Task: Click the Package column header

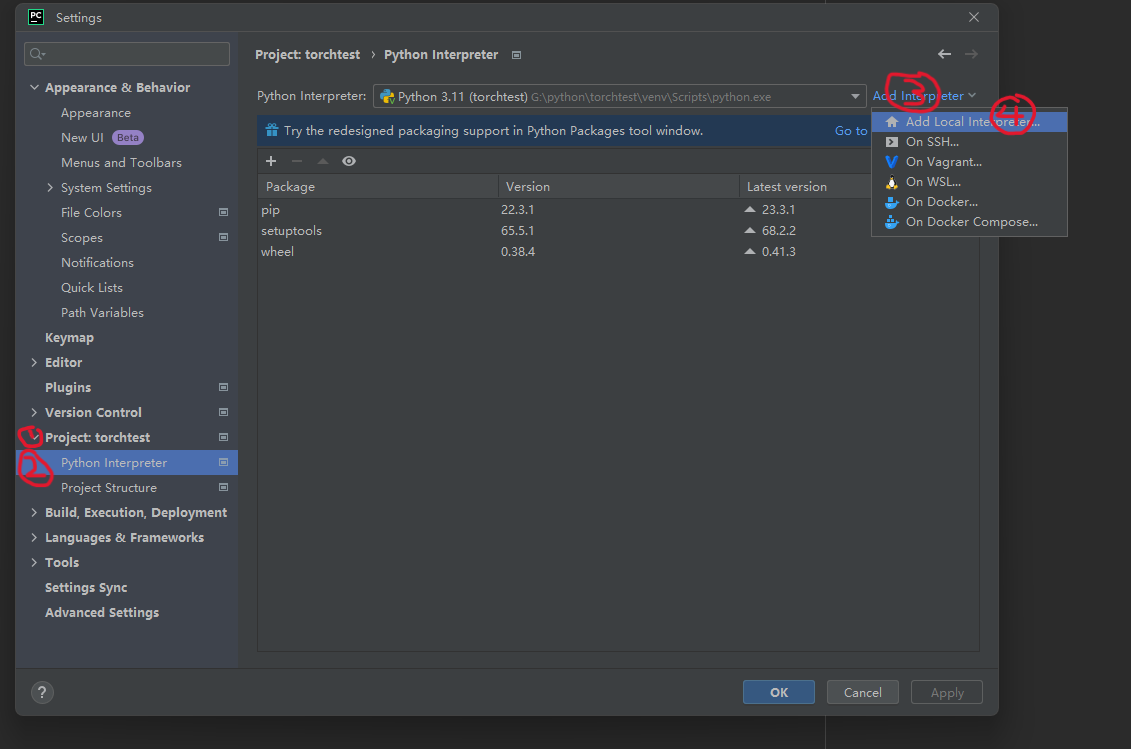Action: click(378, 186)
